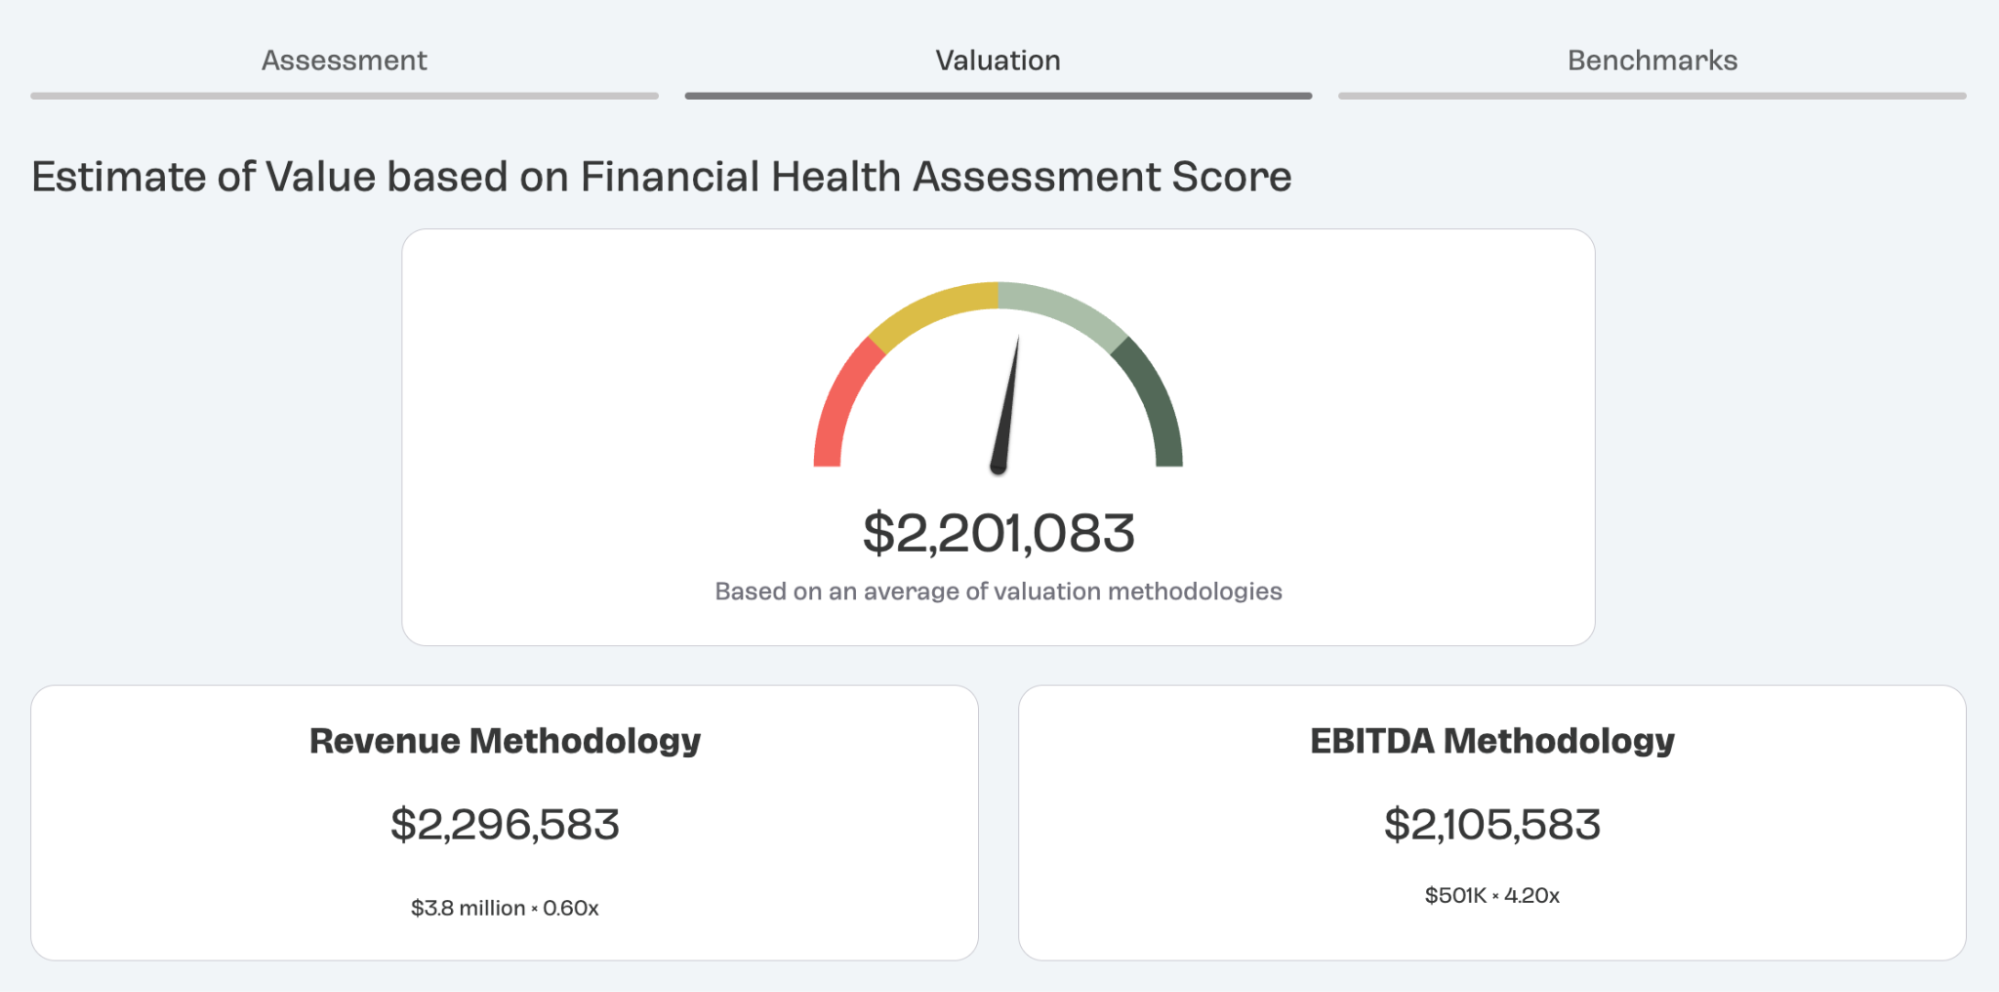Select the Valuation tab
The width and height of the screenshot is (1999, 992).
click(x=998, y=61)
